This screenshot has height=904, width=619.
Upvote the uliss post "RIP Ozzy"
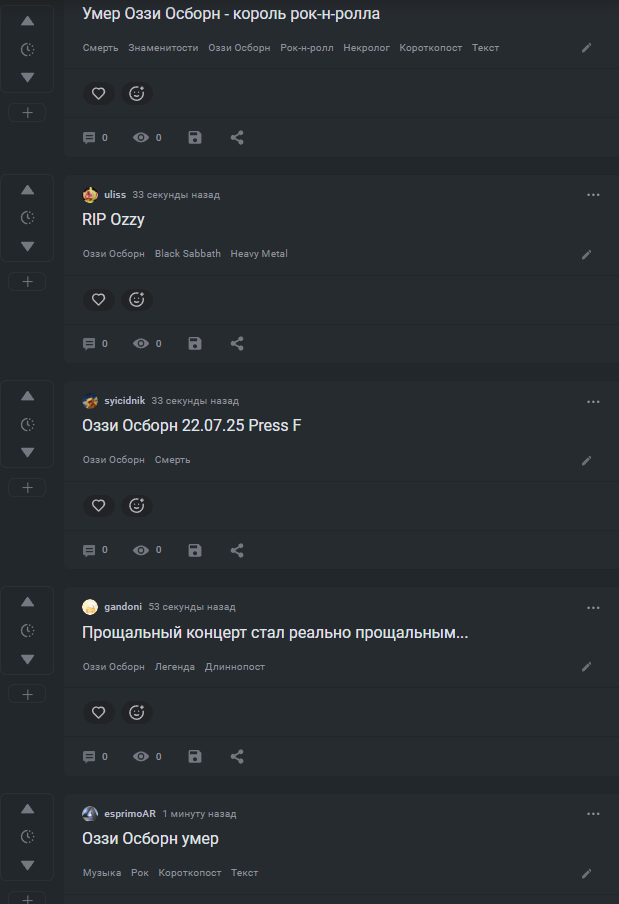tap(28, 190)
